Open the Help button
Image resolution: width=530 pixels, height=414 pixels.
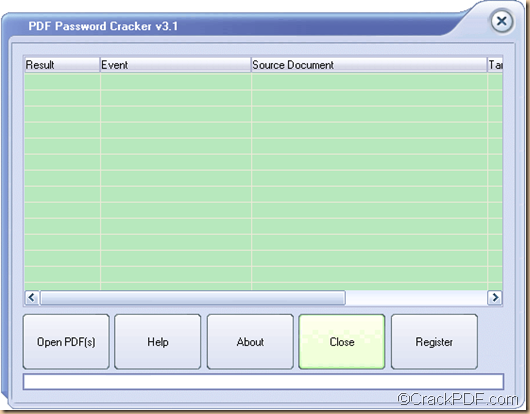click(158, 342)
